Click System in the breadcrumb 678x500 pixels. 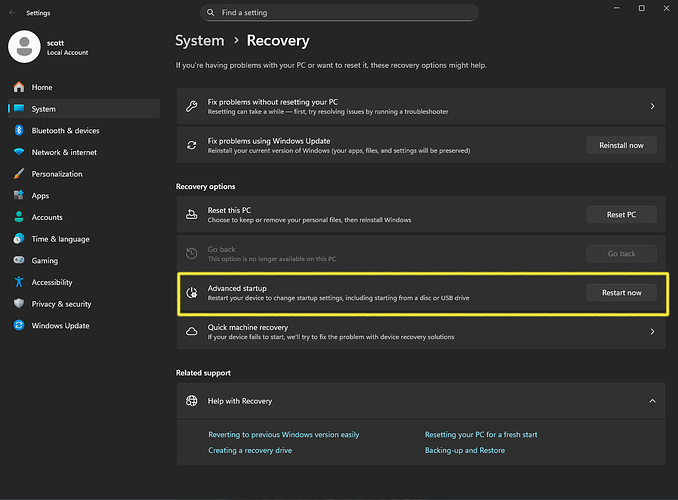[x=199, y=41]
